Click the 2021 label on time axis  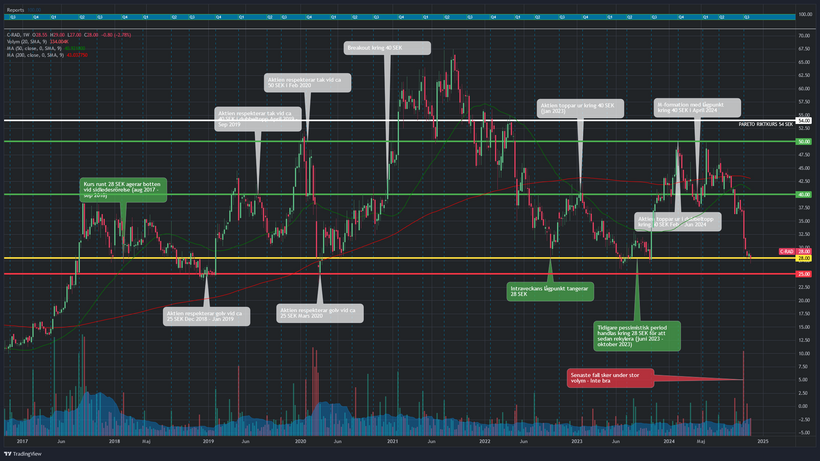tap(393, 440)
